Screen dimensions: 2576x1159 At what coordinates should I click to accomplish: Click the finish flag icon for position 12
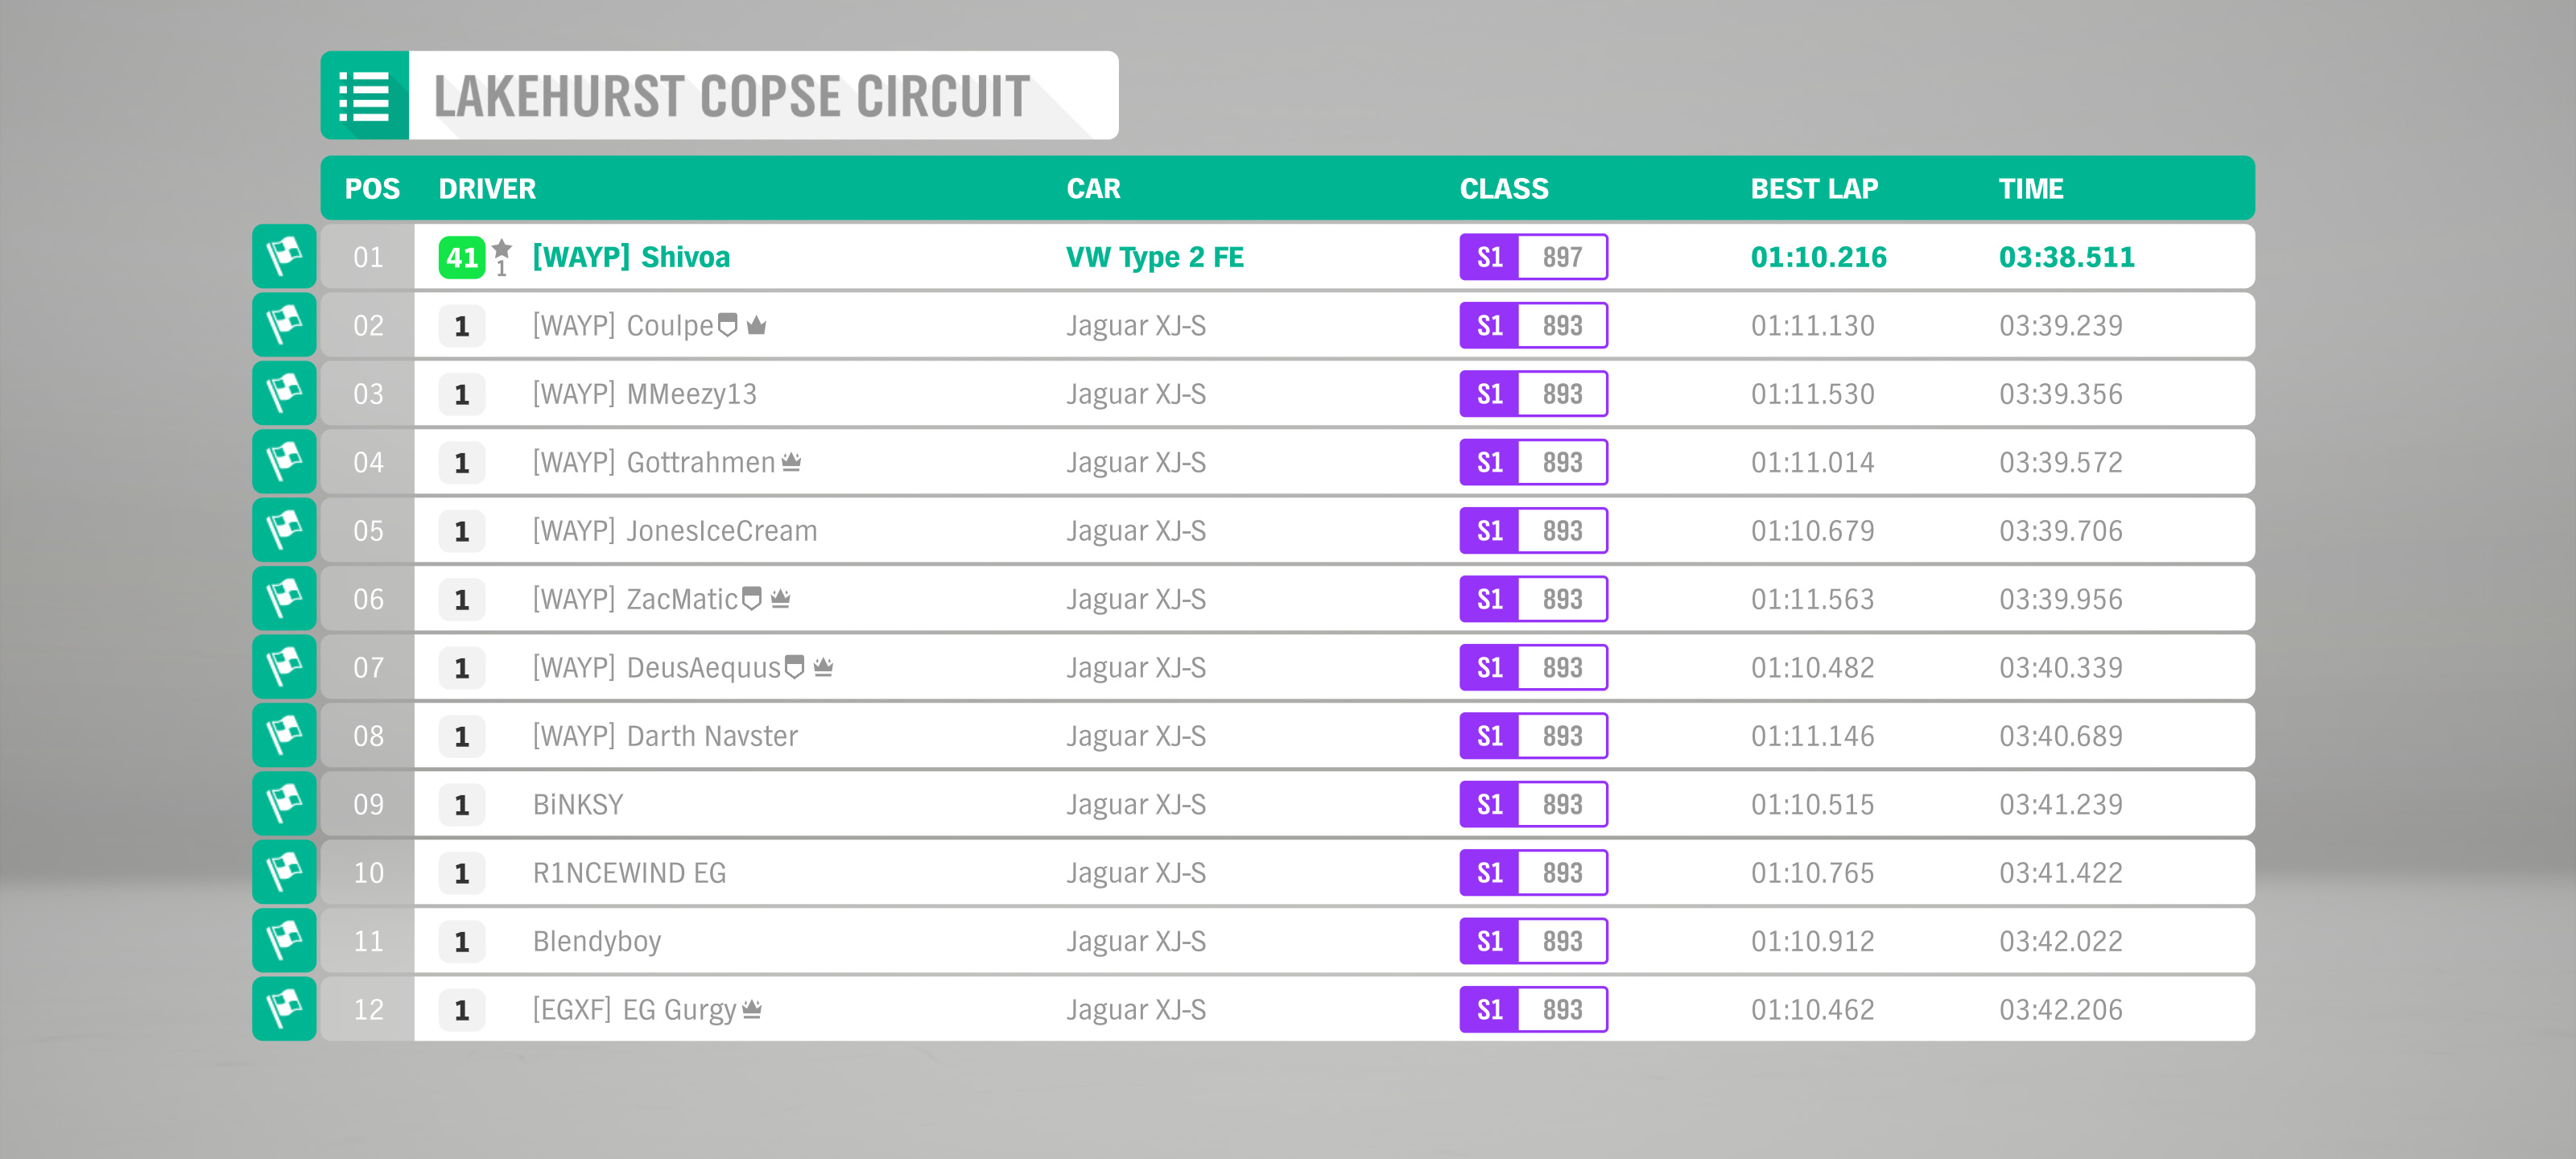pyautogui.click(x=284, y=1009)
